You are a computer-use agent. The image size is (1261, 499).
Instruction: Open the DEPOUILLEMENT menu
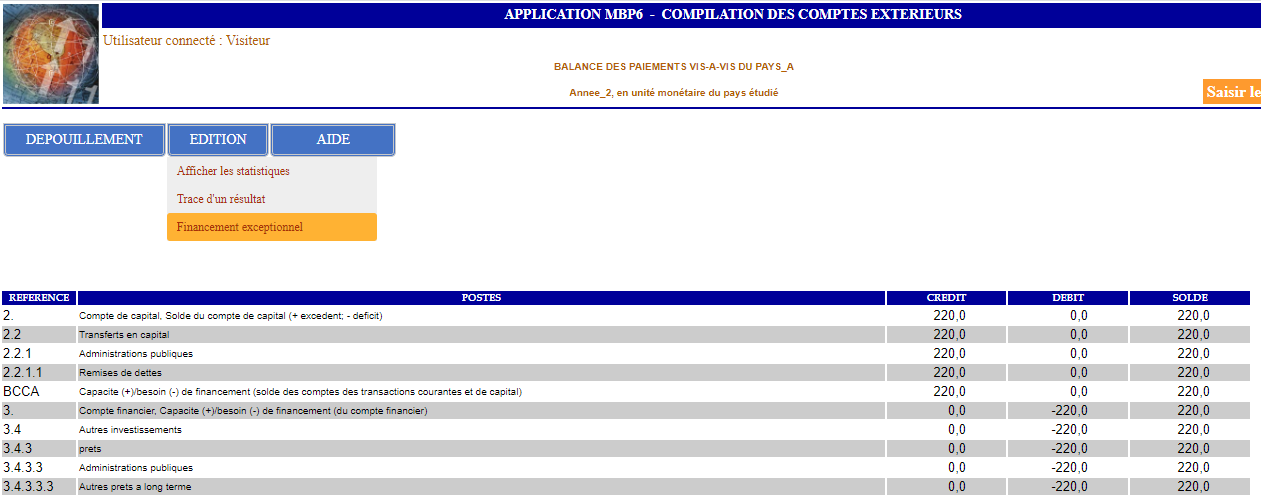tap(84, 140)
